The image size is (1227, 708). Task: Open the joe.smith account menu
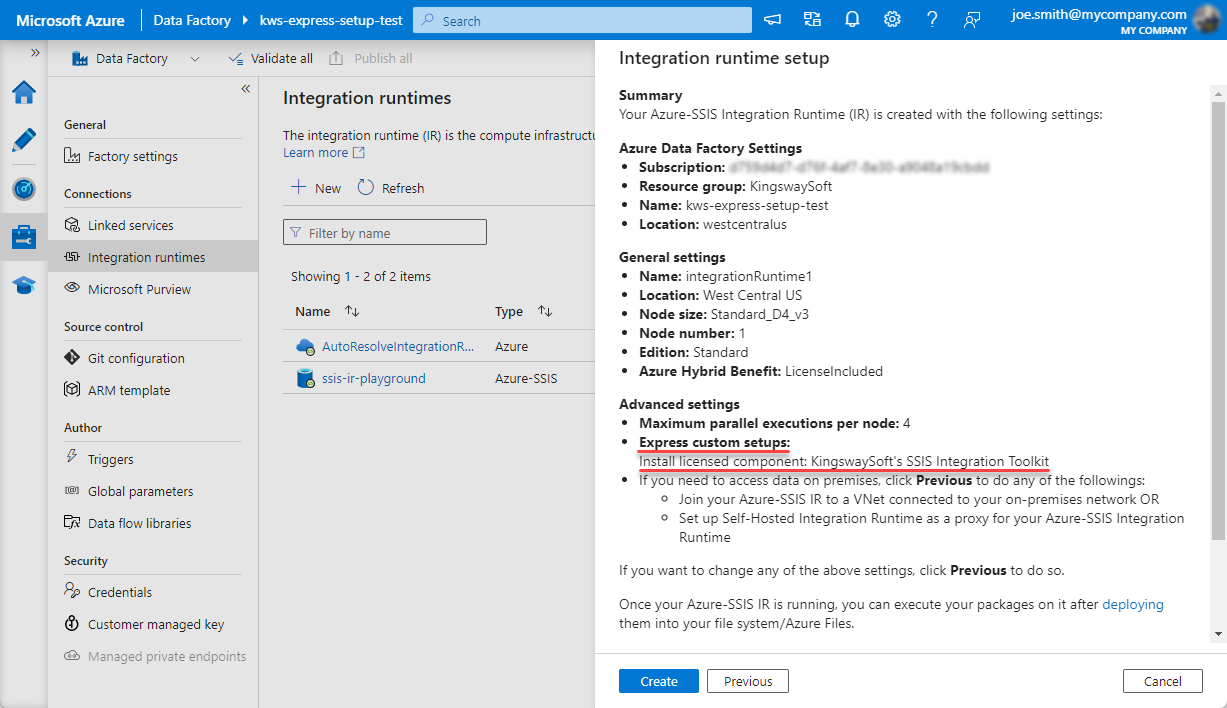pos(1114,20)
